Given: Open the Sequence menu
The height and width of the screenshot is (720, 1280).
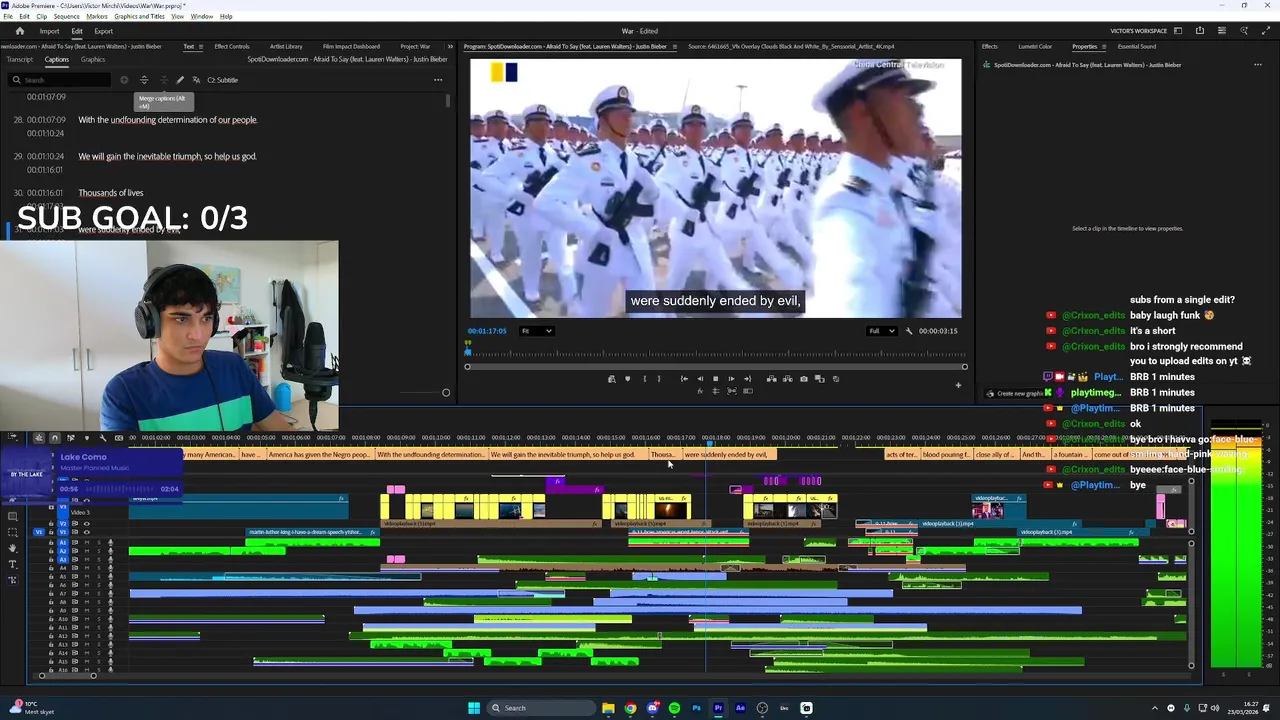Looking at the screenshot, I should point(66,16).
